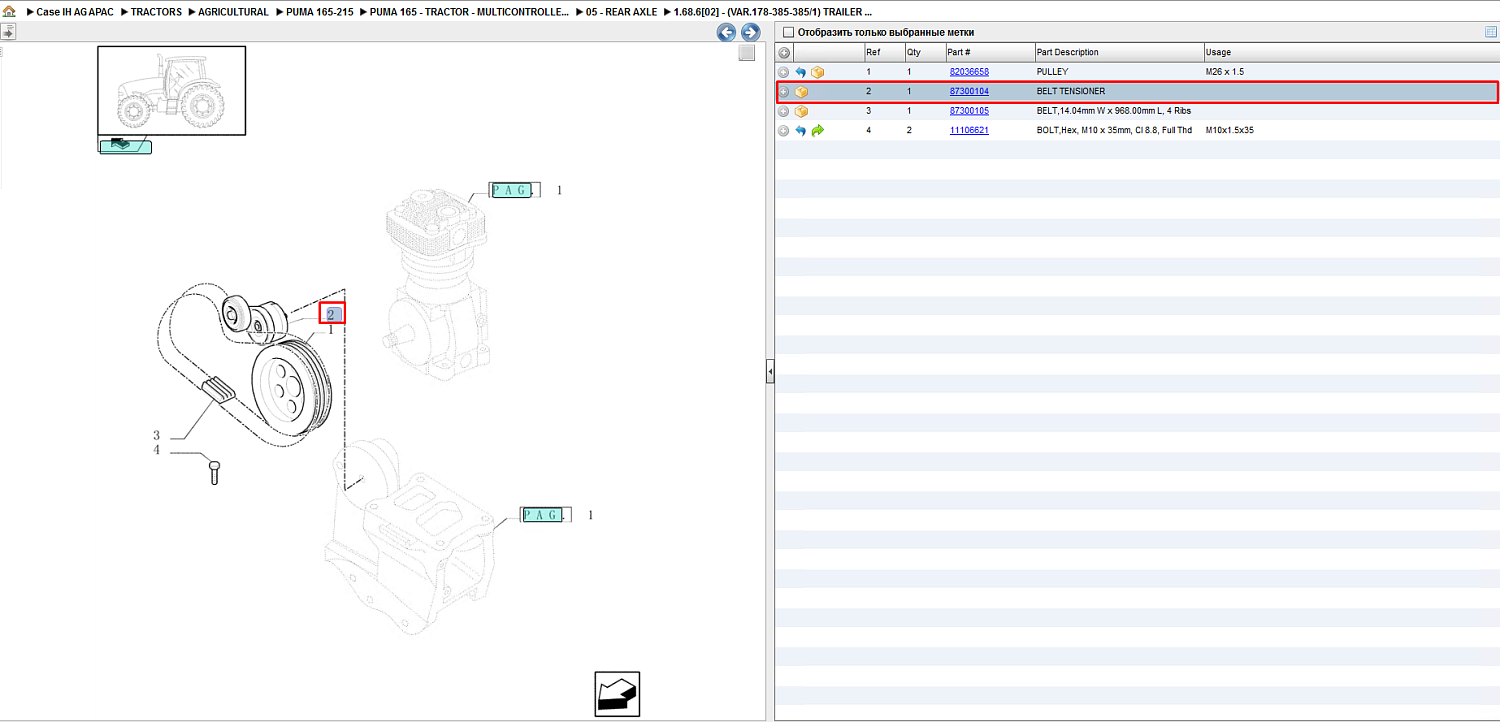This screenshot has width=1500, height=722.
Task: Open 'AGRICULTURAL' breadcrumb
Action: (x=233, y=12)
